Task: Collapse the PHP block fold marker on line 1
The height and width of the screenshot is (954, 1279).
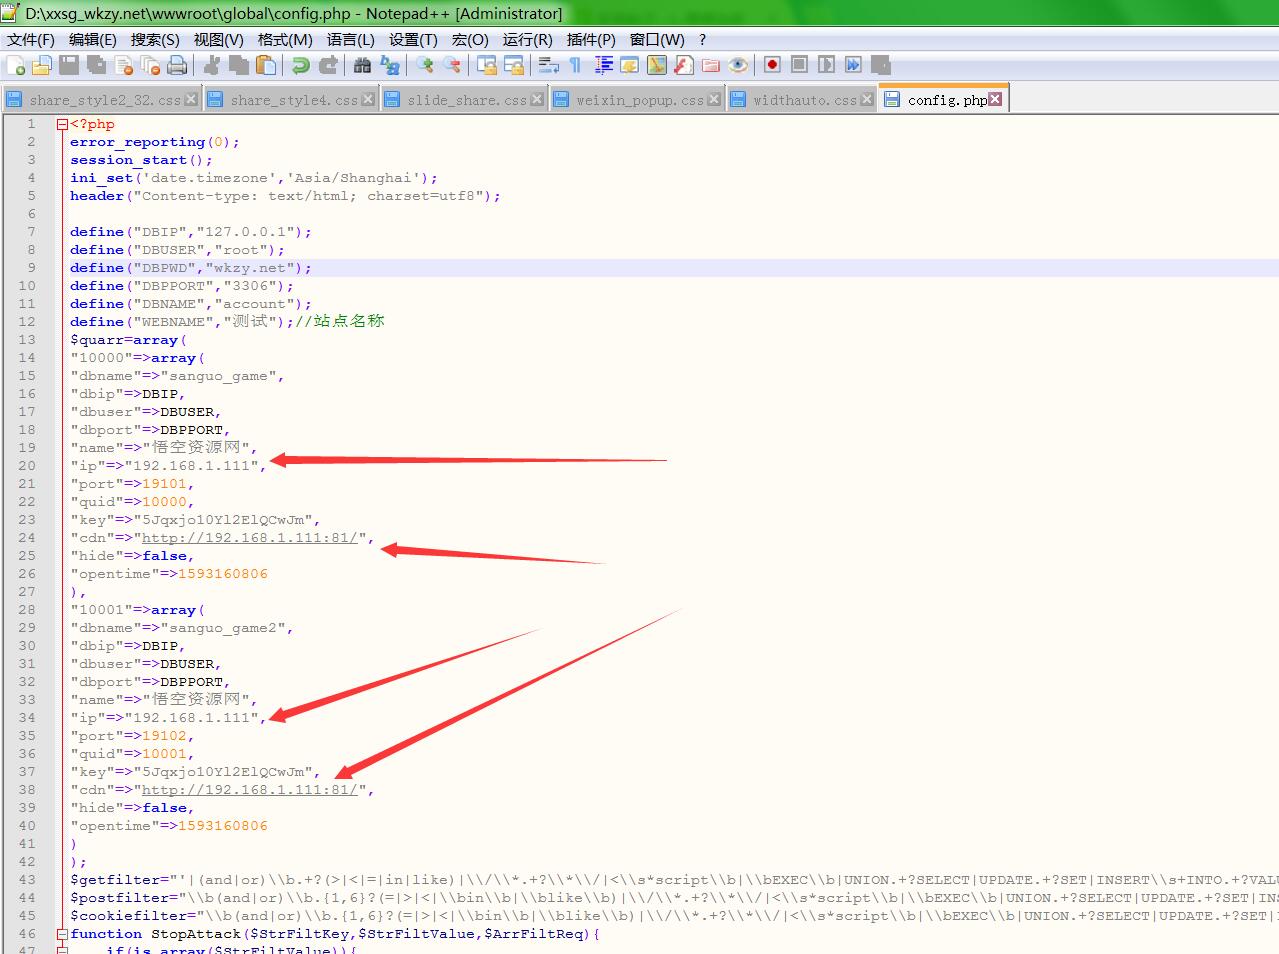Action: (62, 125)
